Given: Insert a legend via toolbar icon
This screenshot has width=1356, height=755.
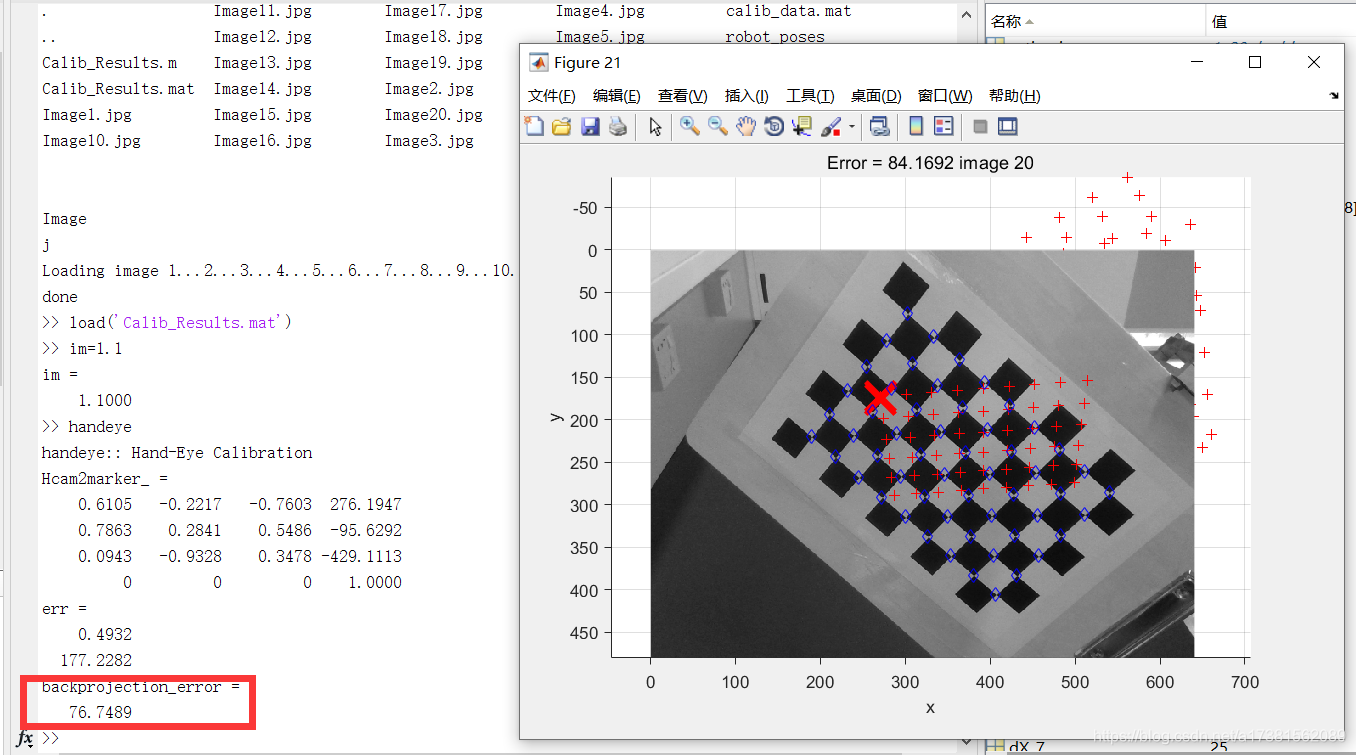Looking at the screenshot, I should 943,126.
